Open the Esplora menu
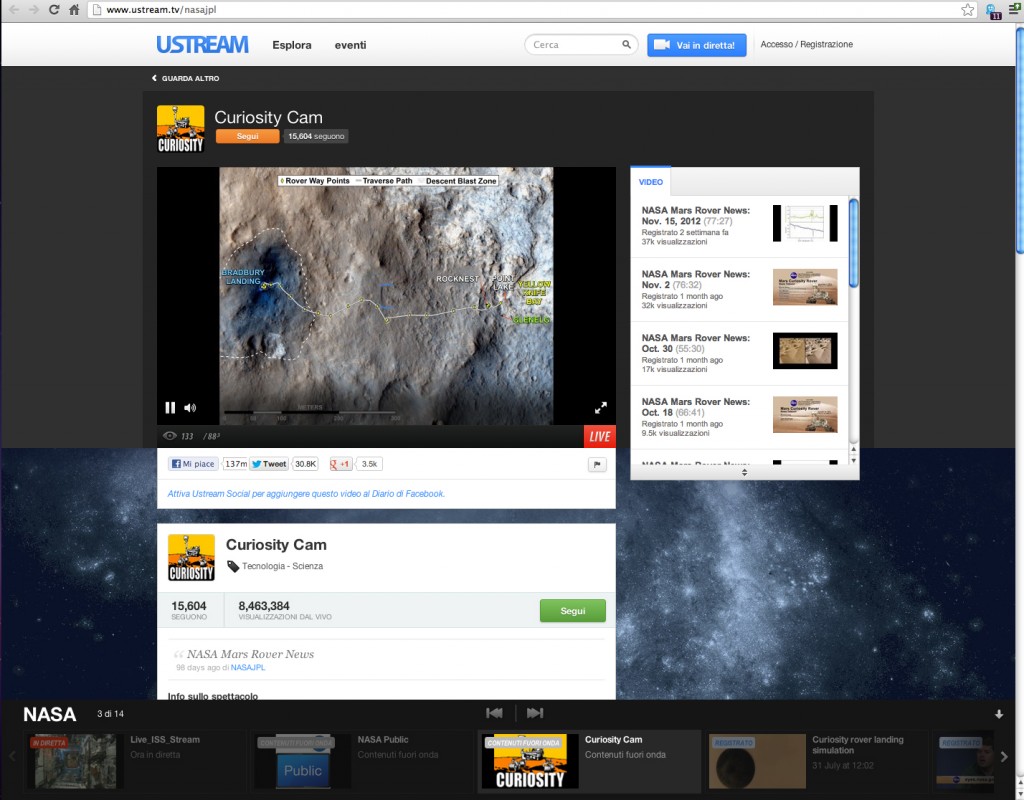 tap(292, 45)
